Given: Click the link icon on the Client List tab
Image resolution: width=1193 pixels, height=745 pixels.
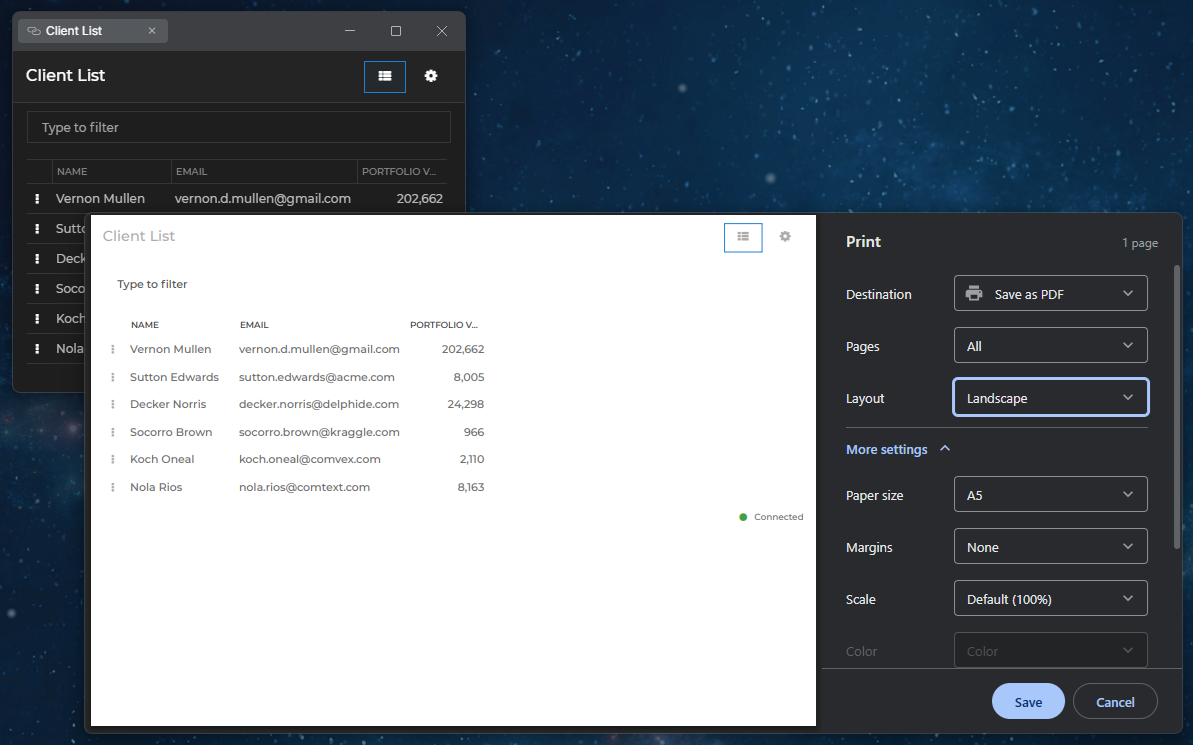Looking at the screenshot, I should (33, 31).
